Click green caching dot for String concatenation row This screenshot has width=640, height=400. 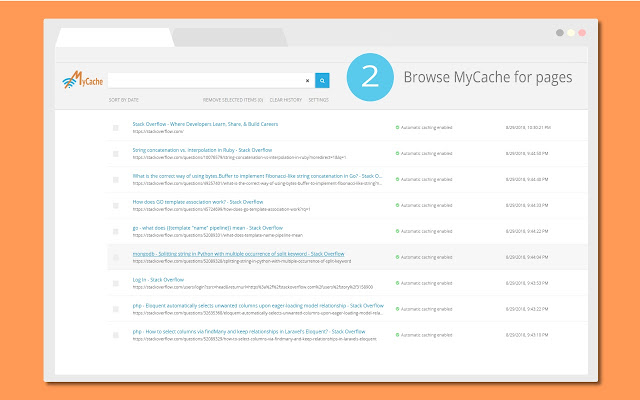tap(397, 153)
